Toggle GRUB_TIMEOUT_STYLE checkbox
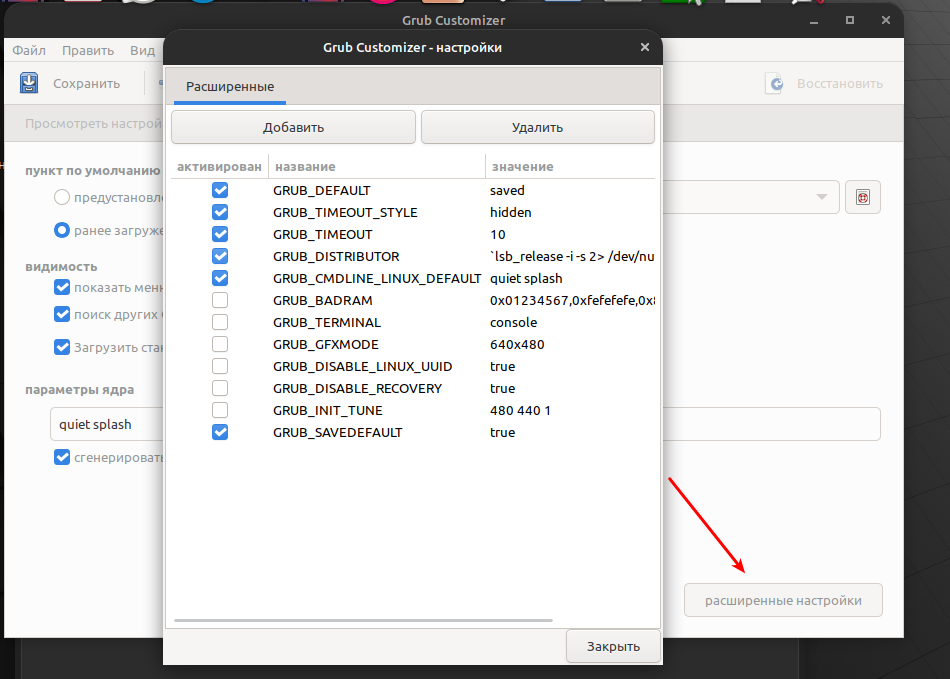This screenshot has width=950, height=679. (x=220, y=212)
